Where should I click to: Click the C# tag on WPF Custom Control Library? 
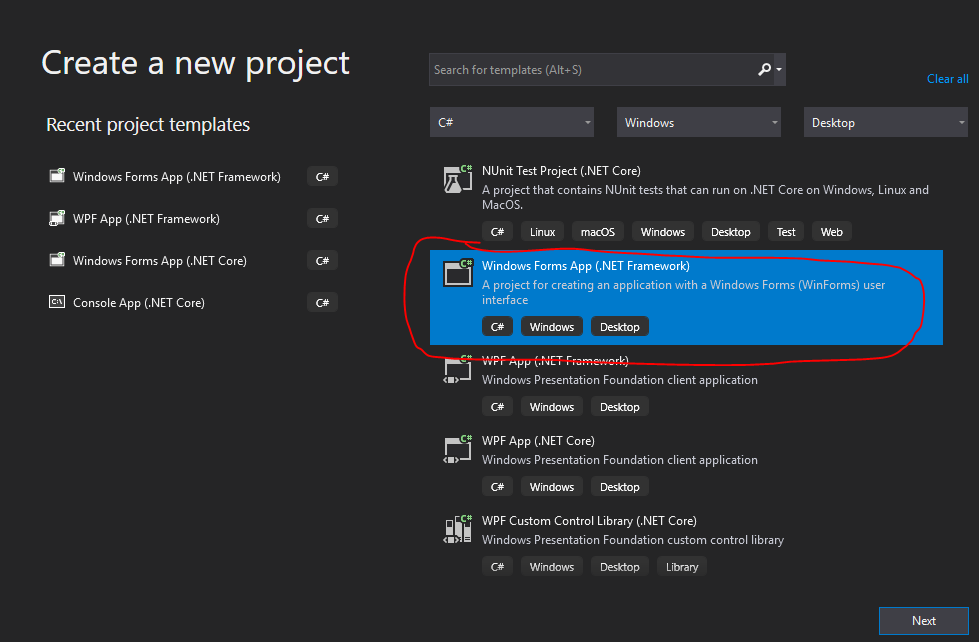pos(497,566)
